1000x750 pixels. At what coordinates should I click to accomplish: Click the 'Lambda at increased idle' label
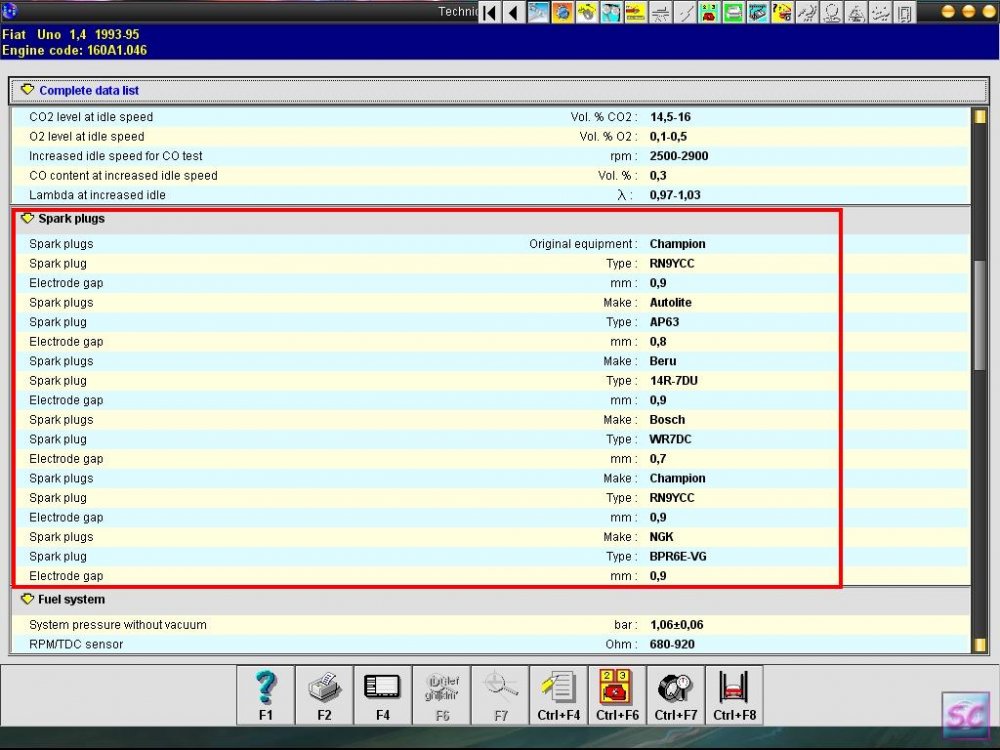[x=97, y=195]
